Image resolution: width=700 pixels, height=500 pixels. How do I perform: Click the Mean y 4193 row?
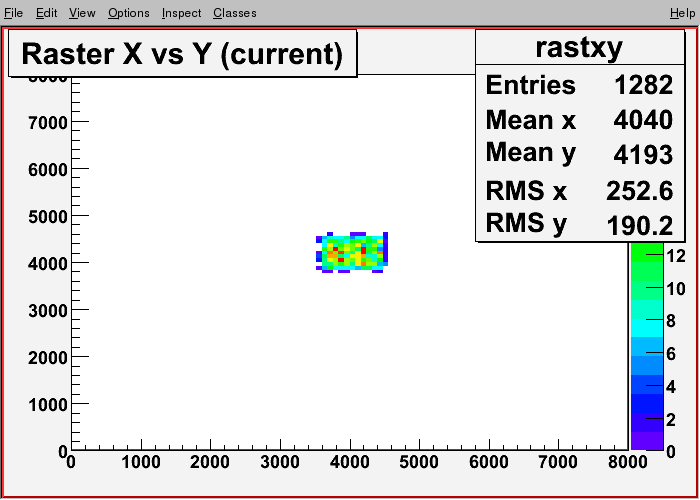[x=579, y=154]
